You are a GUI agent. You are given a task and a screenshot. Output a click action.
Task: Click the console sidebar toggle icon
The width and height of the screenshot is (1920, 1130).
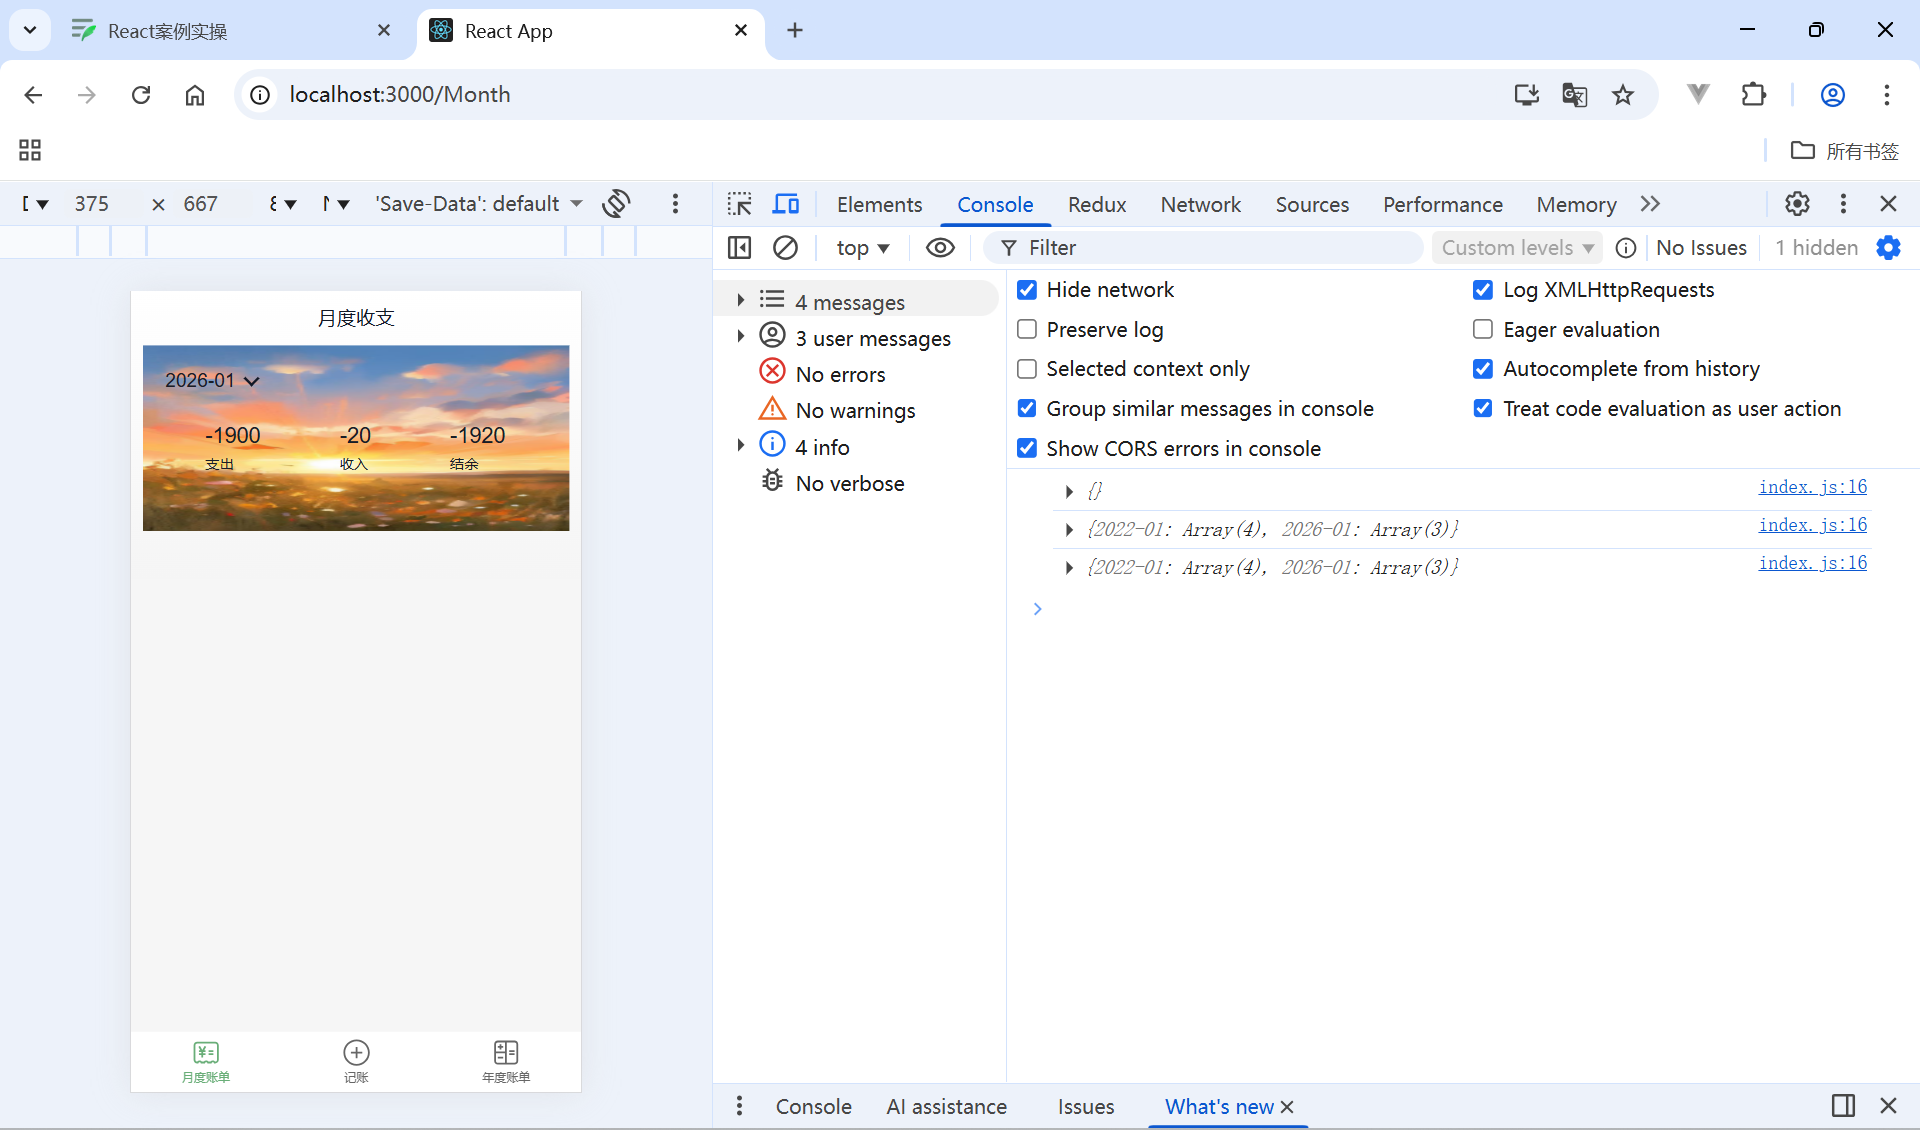pos(739,247)
